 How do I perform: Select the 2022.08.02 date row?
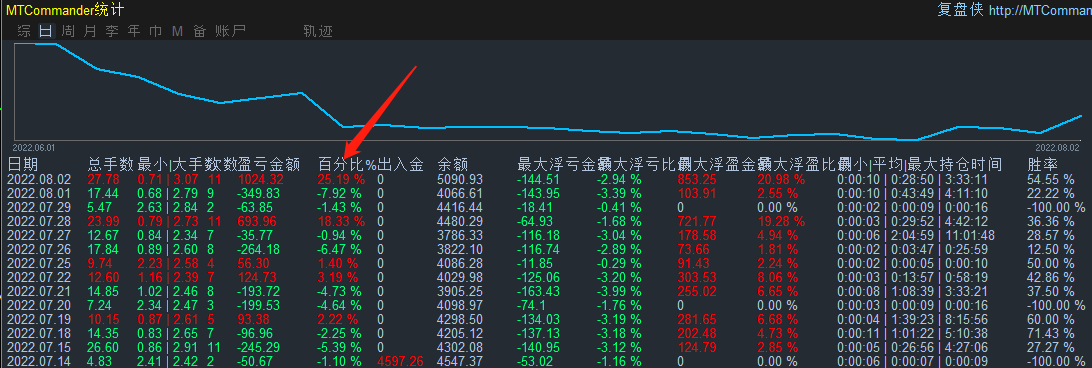tap(546, 179)
